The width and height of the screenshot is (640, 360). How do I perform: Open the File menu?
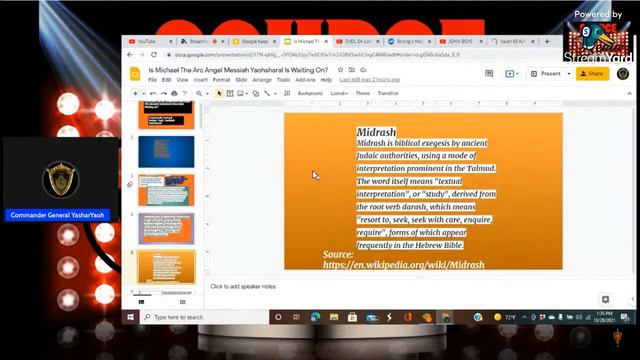[152, 80]
